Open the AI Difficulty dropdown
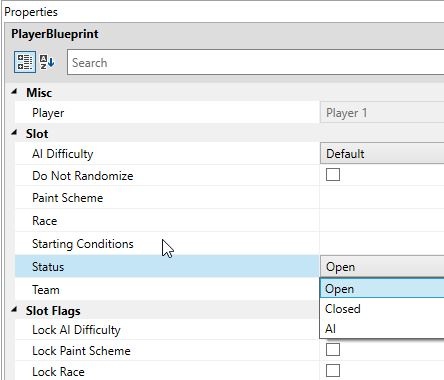 pyautogui.click(x=382, y=153)
